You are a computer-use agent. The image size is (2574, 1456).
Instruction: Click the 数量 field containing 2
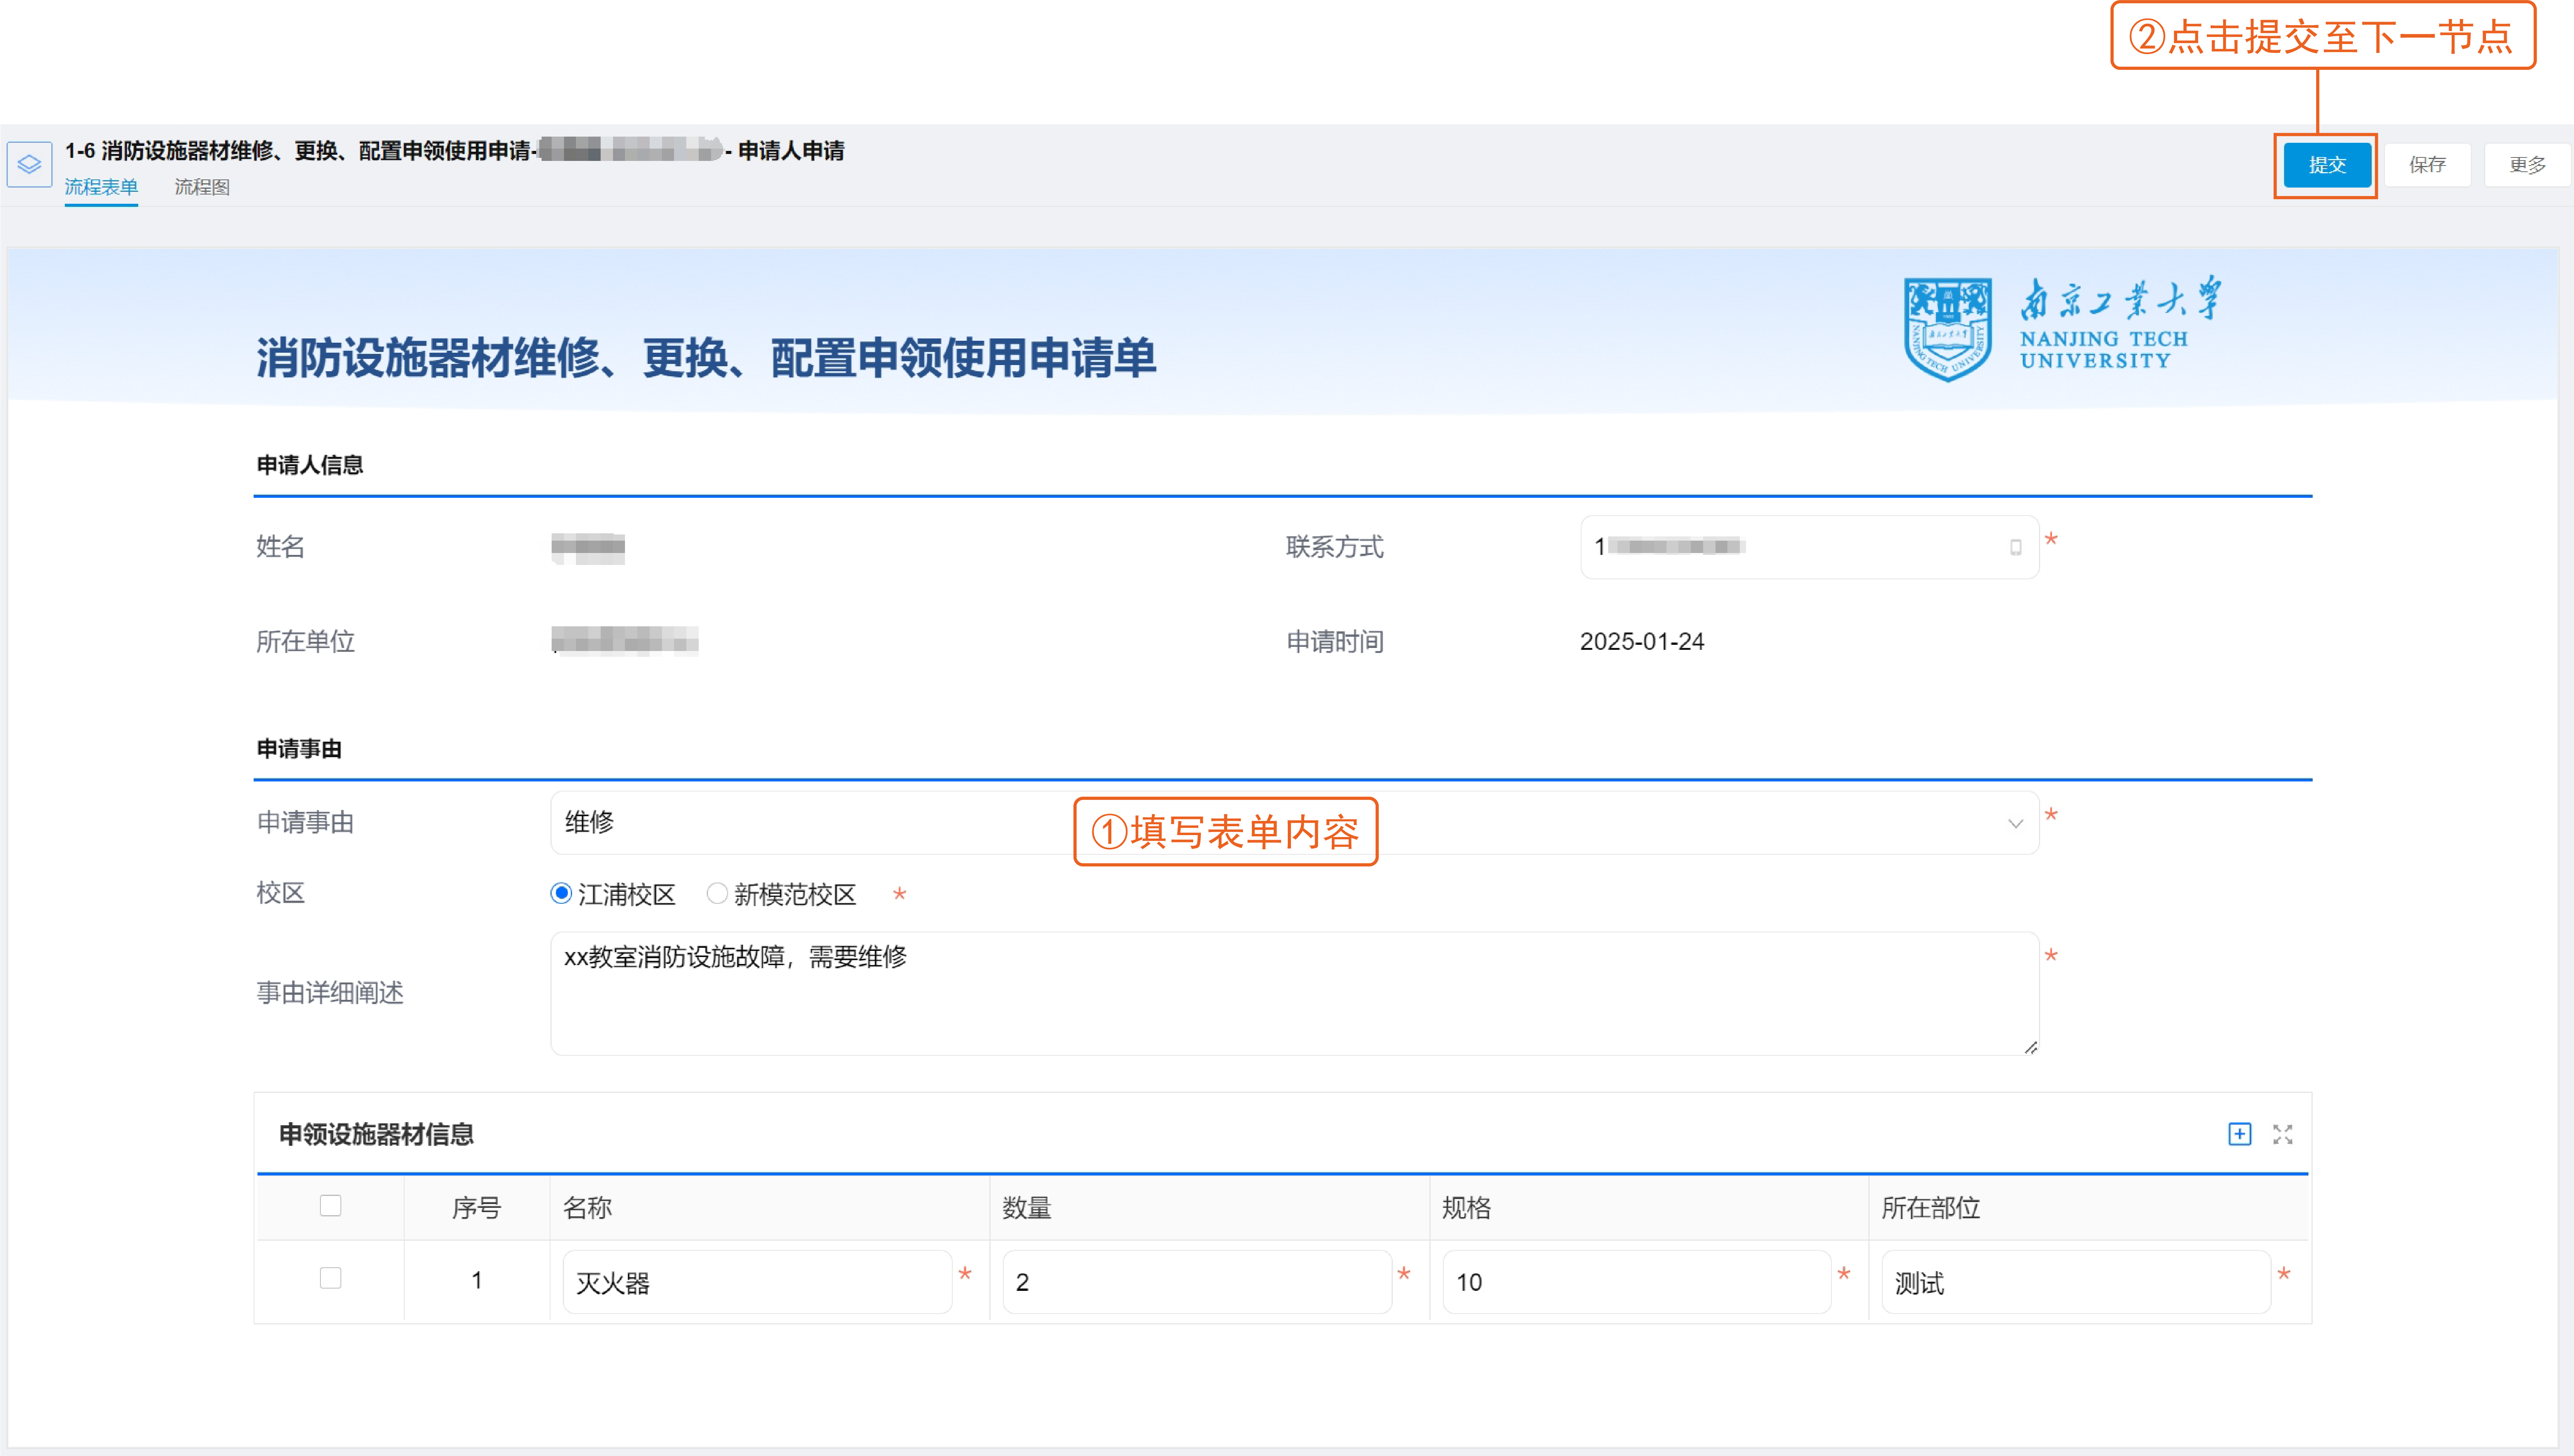pyautogui.click(x=1197, y=1282)
